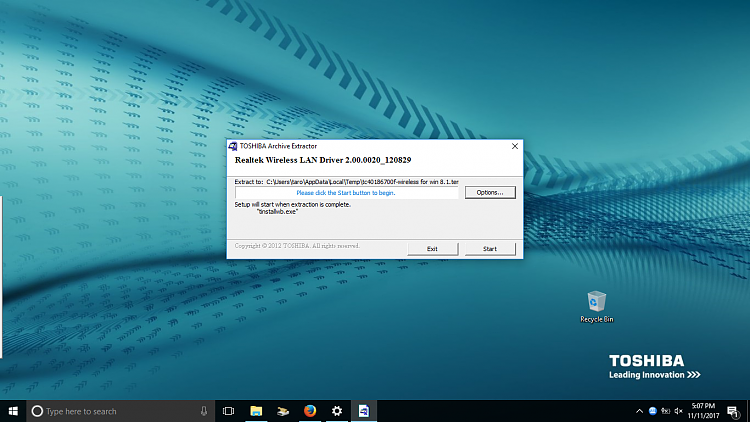Close the TOSHIBA Archive Extractor window

click(x=515, y=146)
